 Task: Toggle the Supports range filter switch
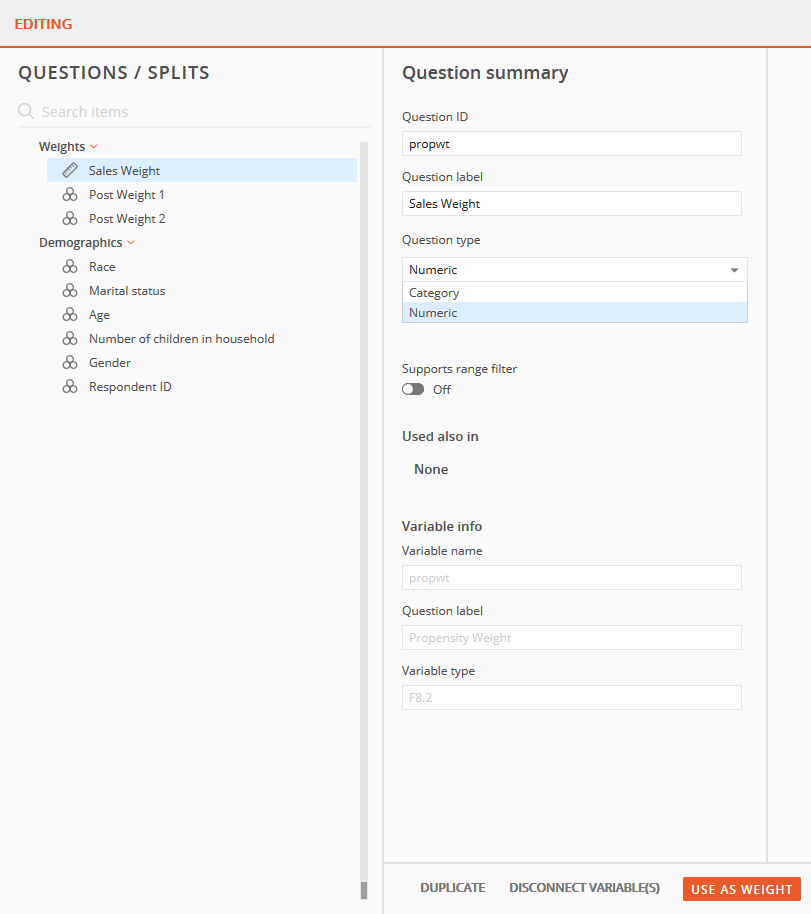(x=413, y=389)
